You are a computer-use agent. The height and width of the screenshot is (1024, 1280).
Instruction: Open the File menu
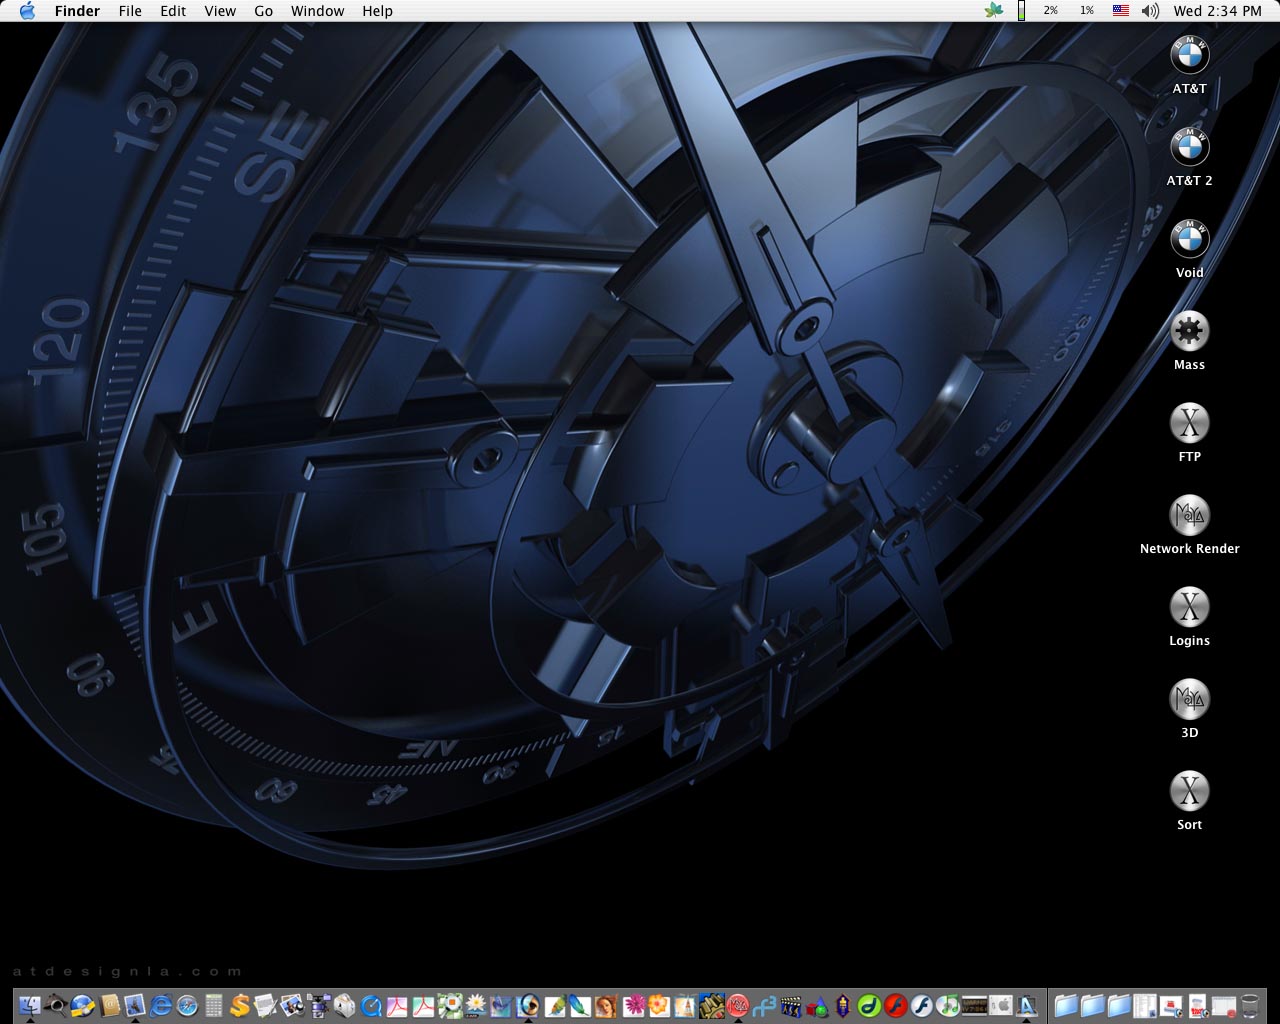tap(130, 11)
